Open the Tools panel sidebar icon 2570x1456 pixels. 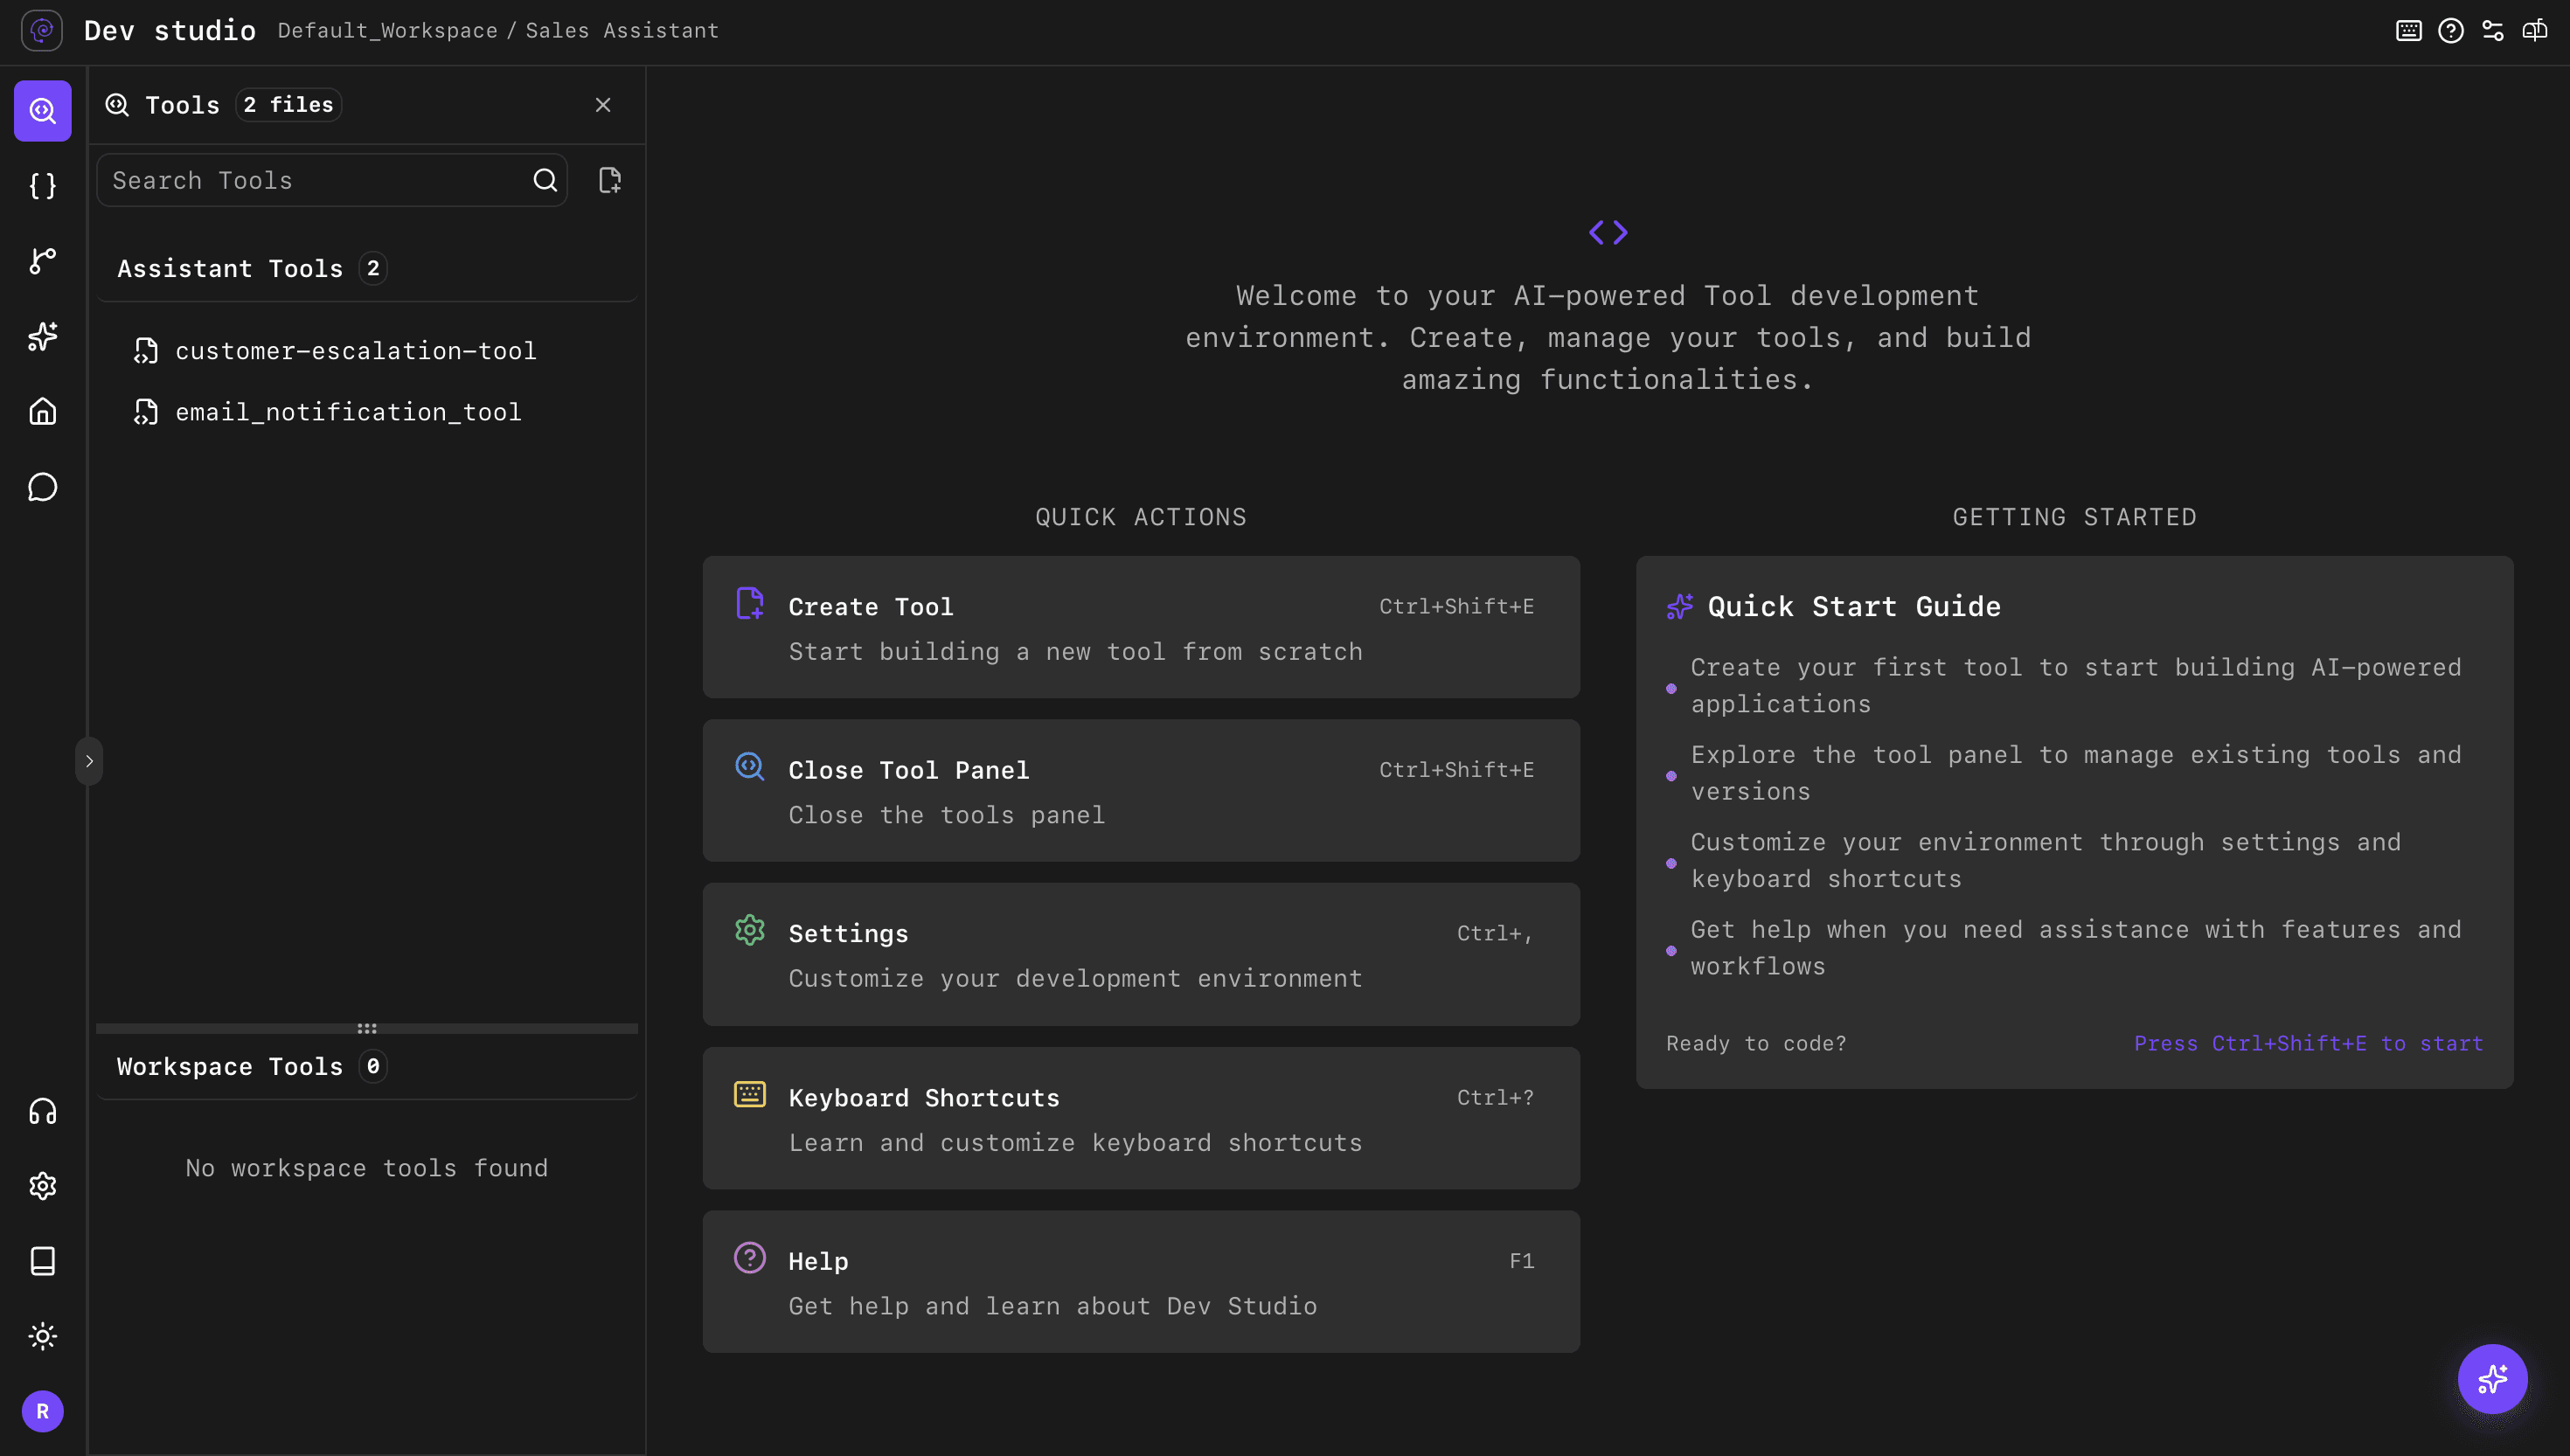pos(42,110)
